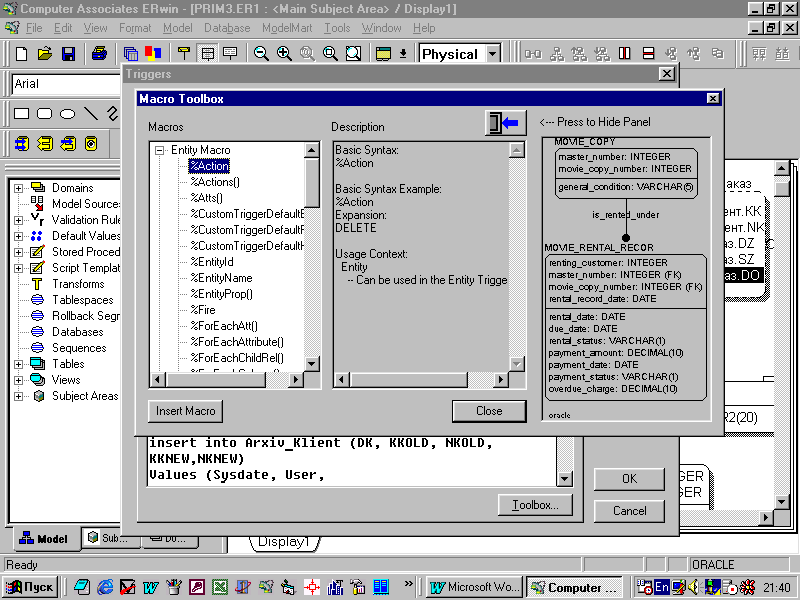Expand the Default Values tree node
Viewport: 800px width, 600px height.
coord(18,236)
